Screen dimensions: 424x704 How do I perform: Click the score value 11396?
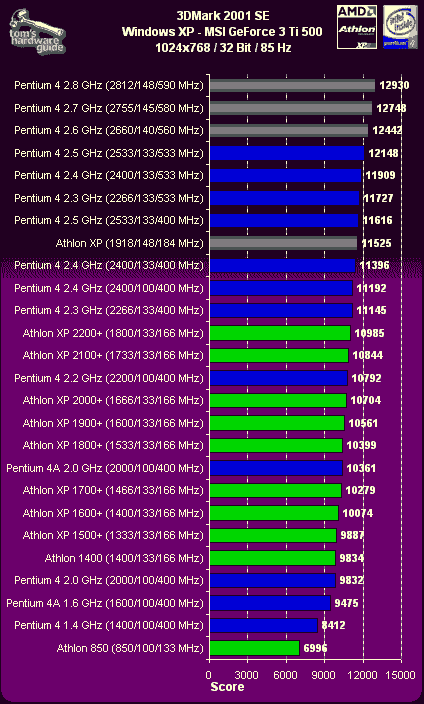click(x=374, y=265)
